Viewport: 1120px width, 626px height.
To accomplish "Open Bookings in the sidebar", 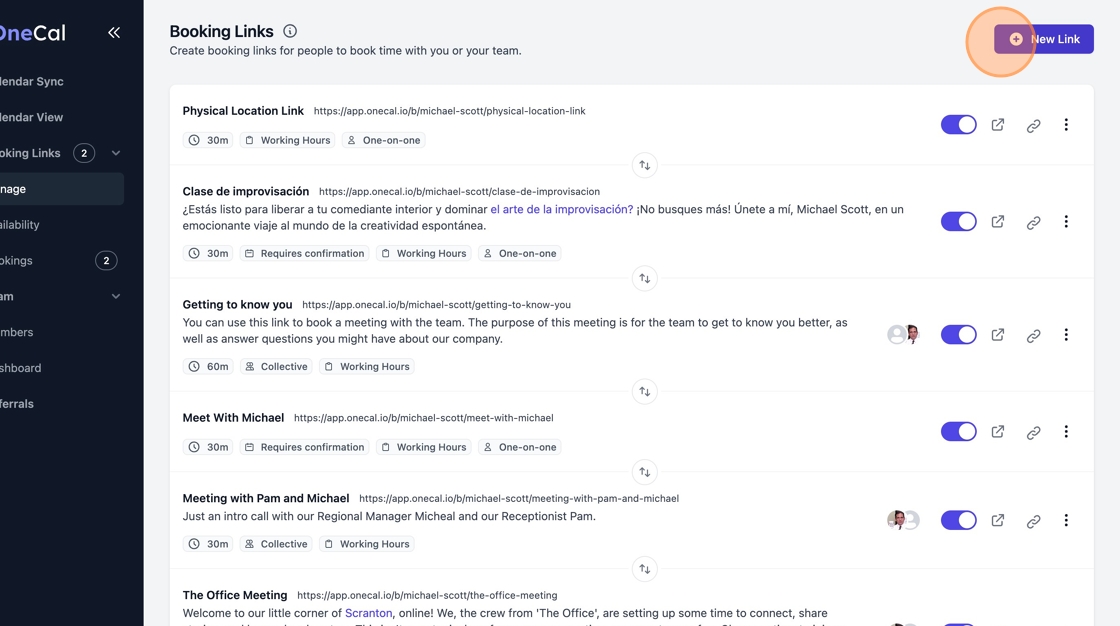I will pos(18,261).
